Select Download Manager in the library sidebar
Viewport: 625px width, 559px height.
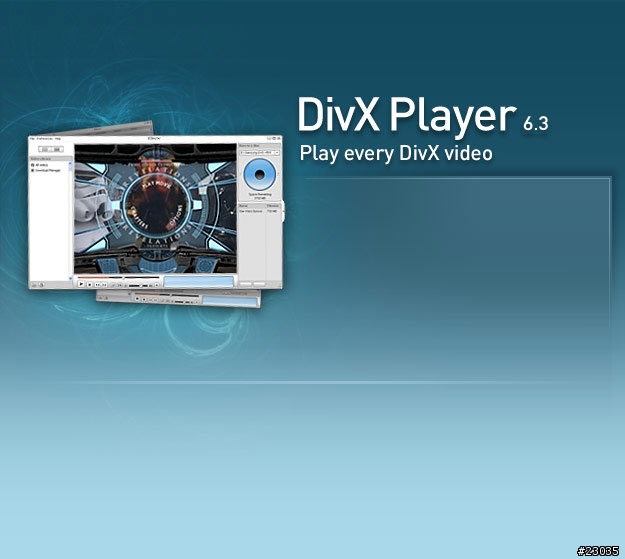(x=48, y=170)
